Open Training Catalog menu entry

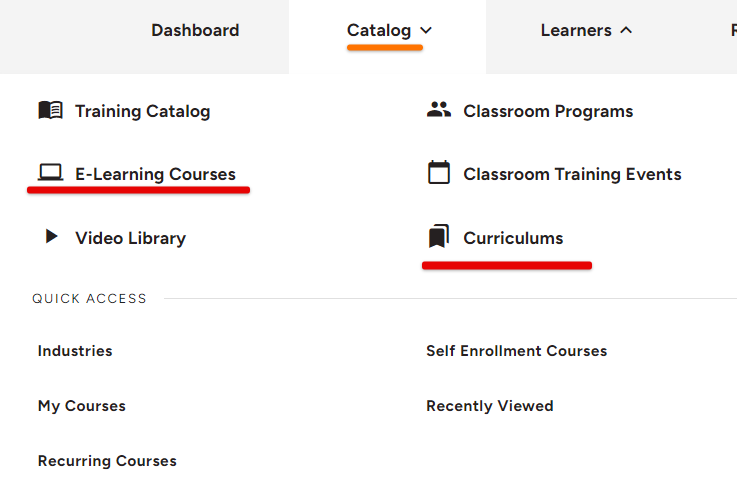point(142,111)
